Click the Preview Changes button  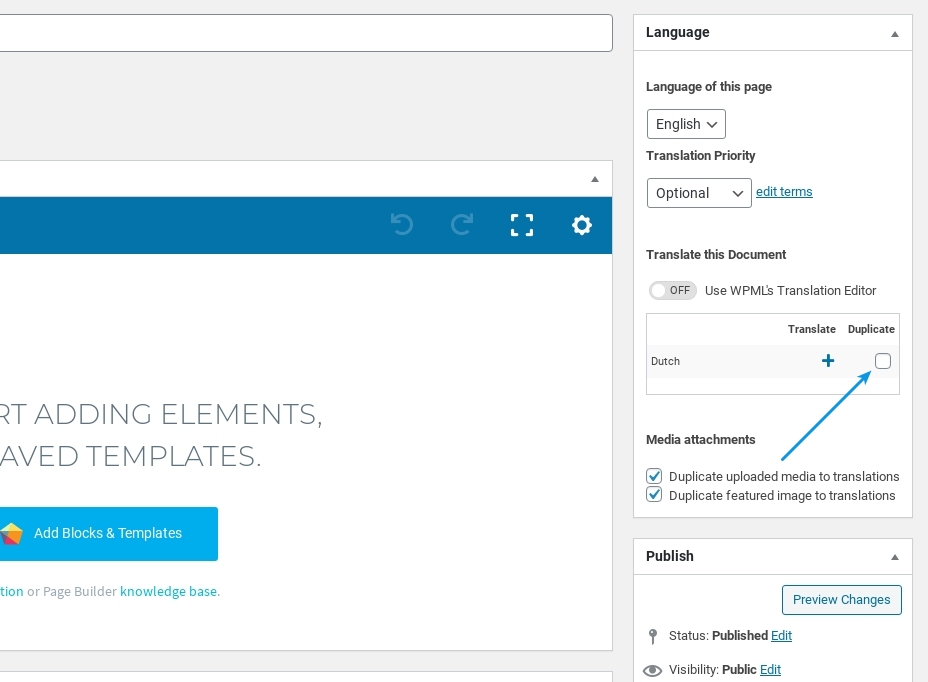841,600
